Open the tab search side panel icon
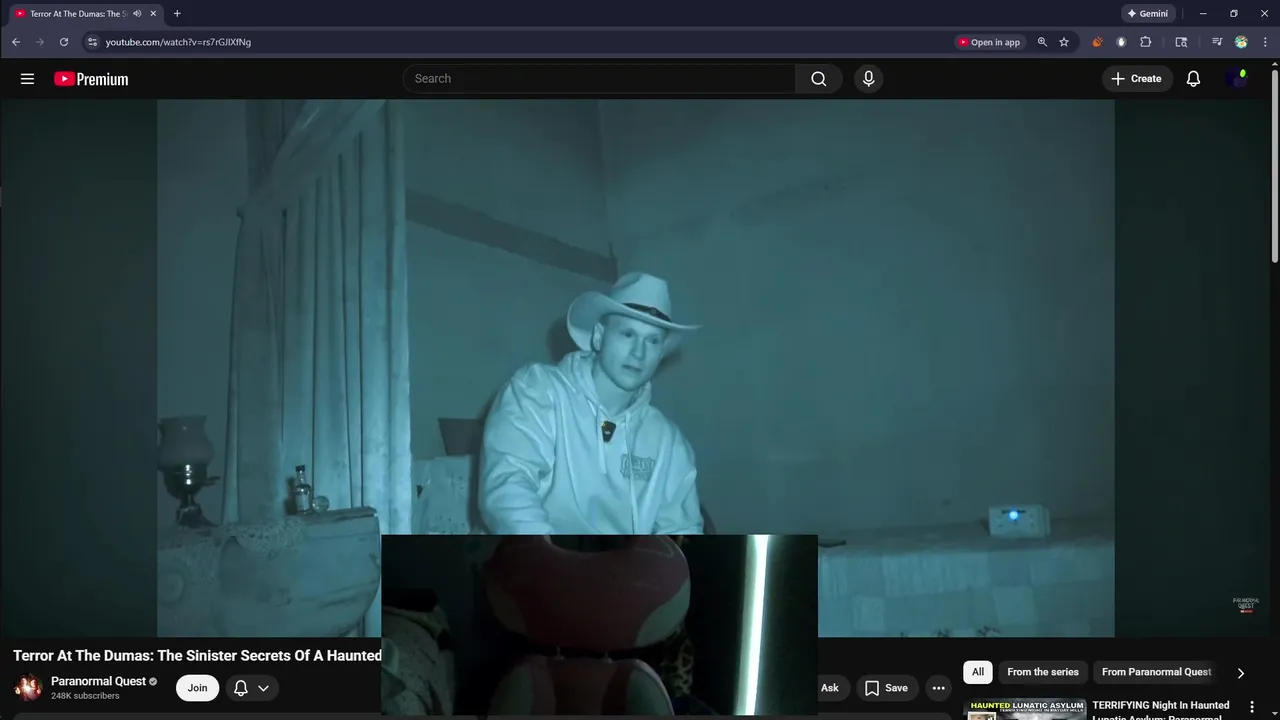Viewport: 1280px width, 720px height. point(1181,42)
